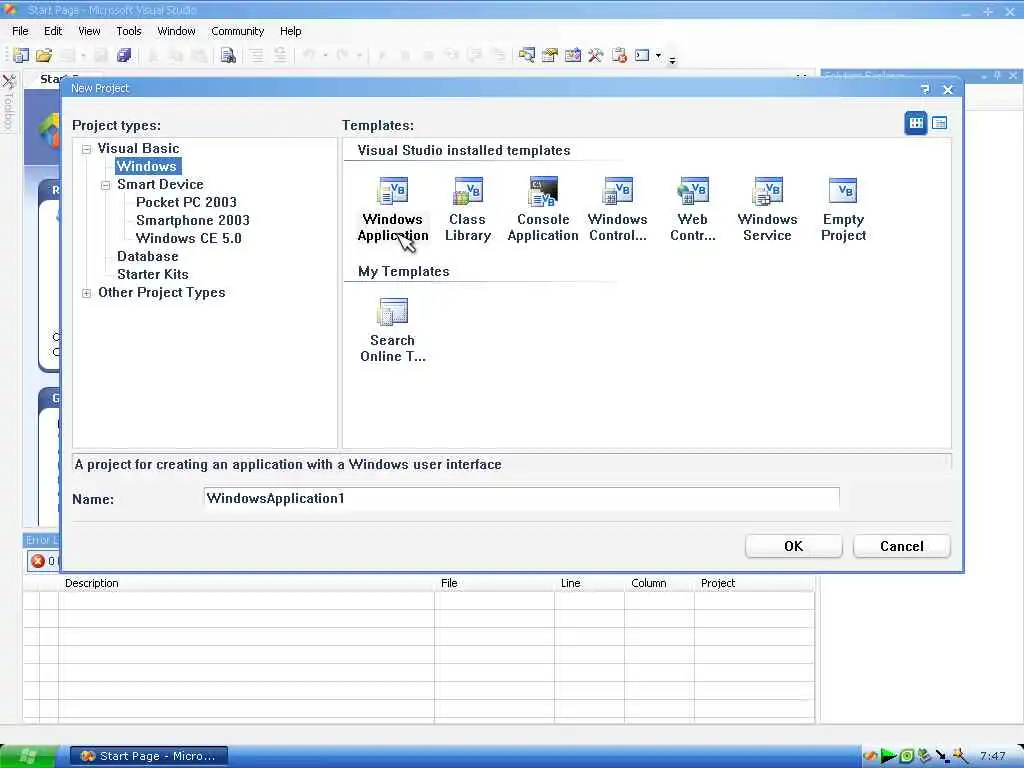Select the Web Control Library template
1024x768 pixels.
click(x=693, y=209)
